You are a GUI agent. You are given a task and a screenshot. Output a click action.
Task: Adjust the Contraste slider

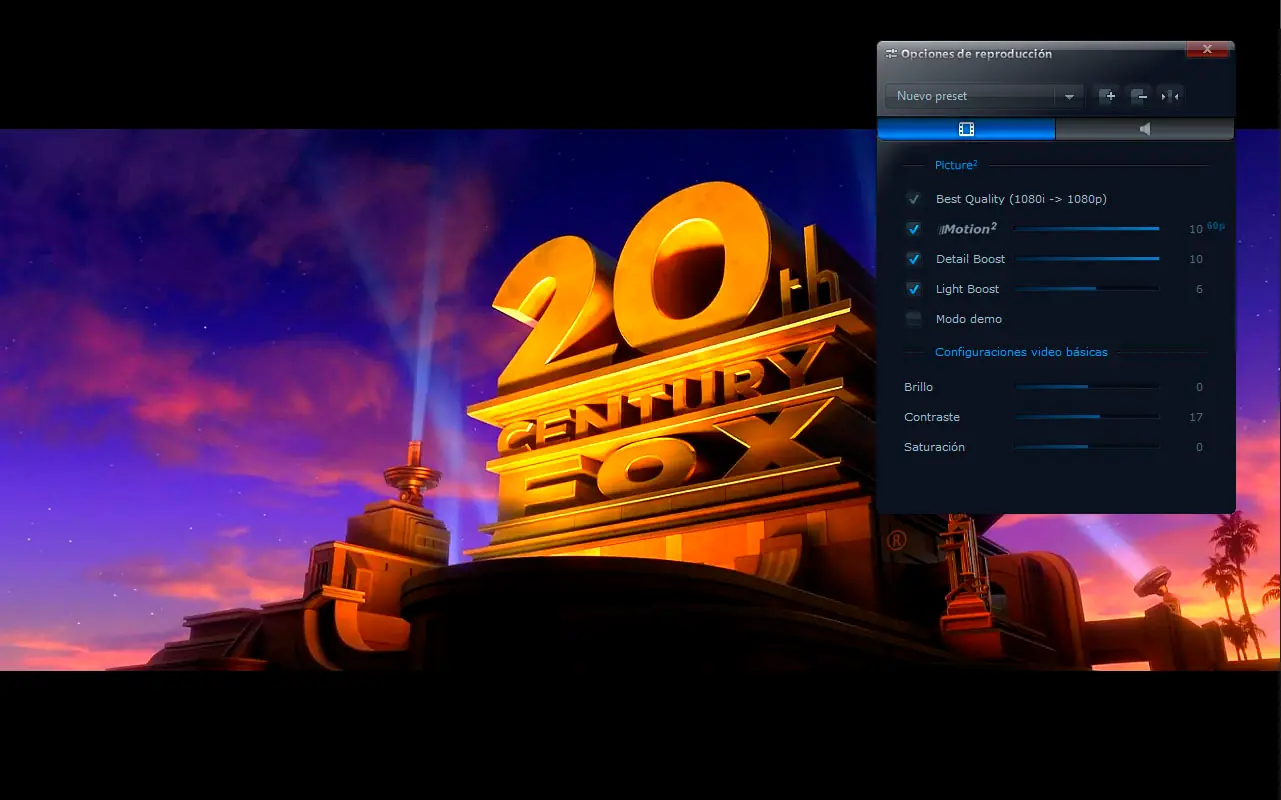click(1086, 417)
